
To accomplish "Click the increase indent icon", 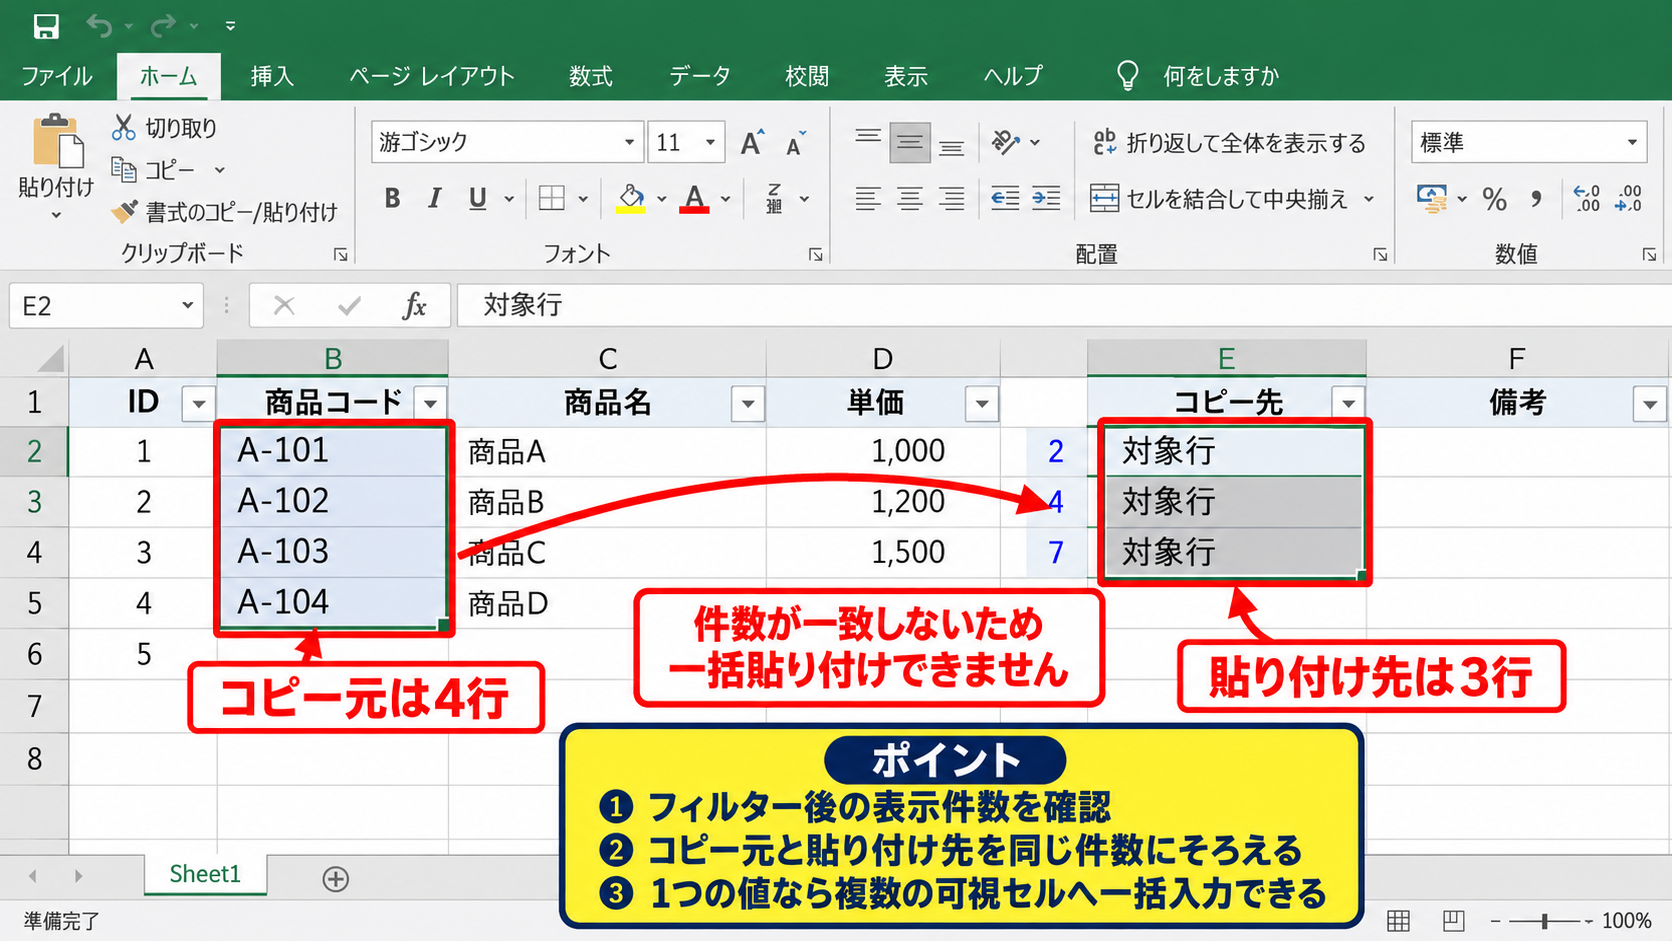I will (x=1046, y=198).
